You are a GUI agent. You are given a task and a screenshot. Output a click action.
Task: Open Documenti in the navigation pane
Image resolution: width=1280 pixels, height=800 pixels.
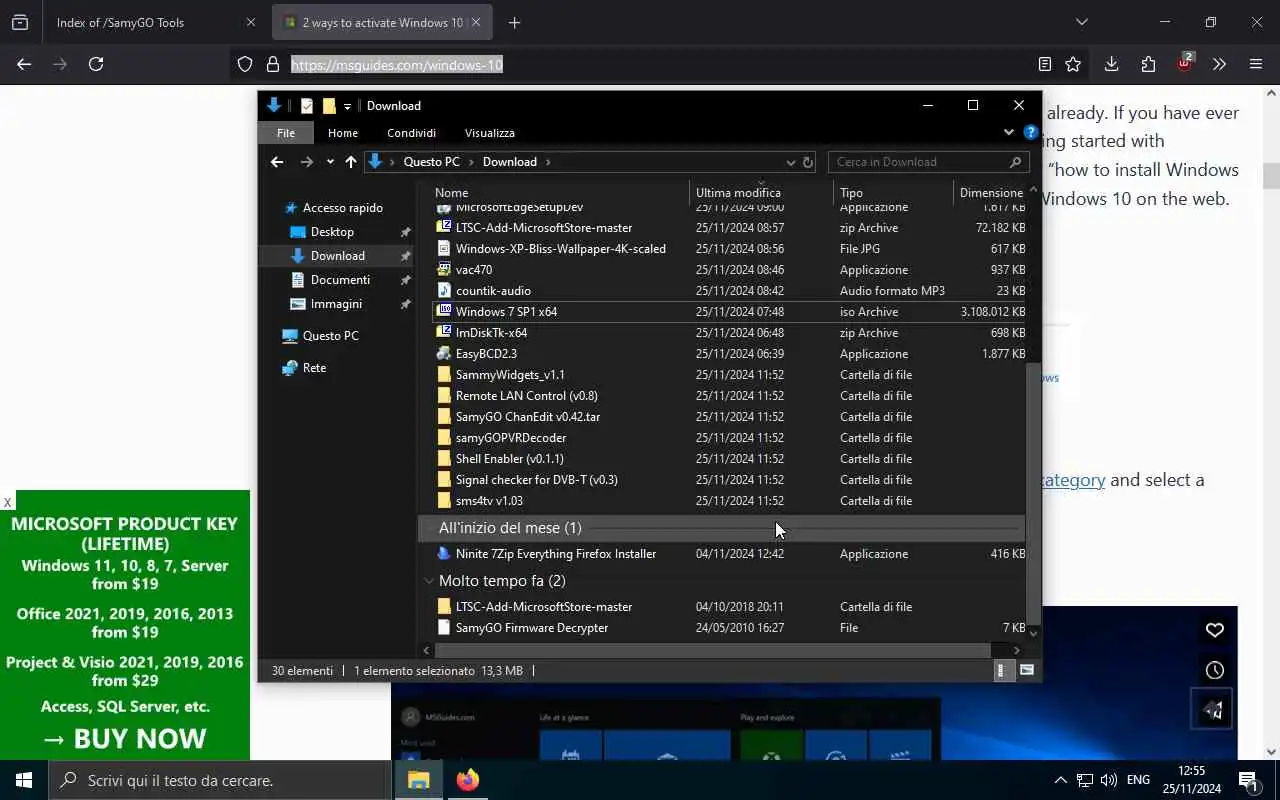340,280
